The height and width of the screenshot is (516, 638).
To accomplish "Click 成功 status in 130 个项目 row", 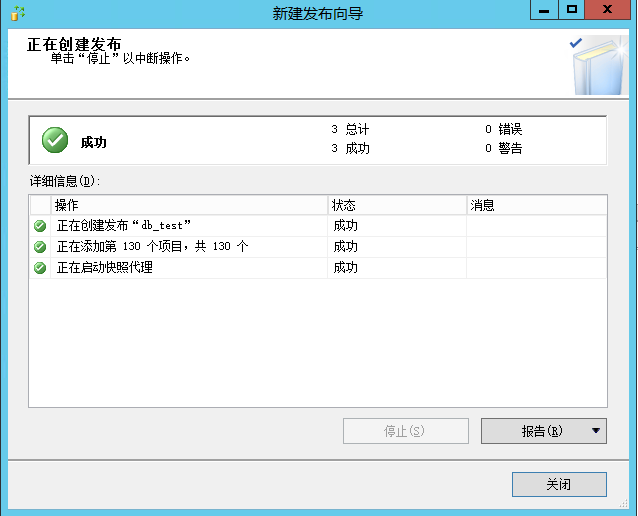I will pos(345,247).
